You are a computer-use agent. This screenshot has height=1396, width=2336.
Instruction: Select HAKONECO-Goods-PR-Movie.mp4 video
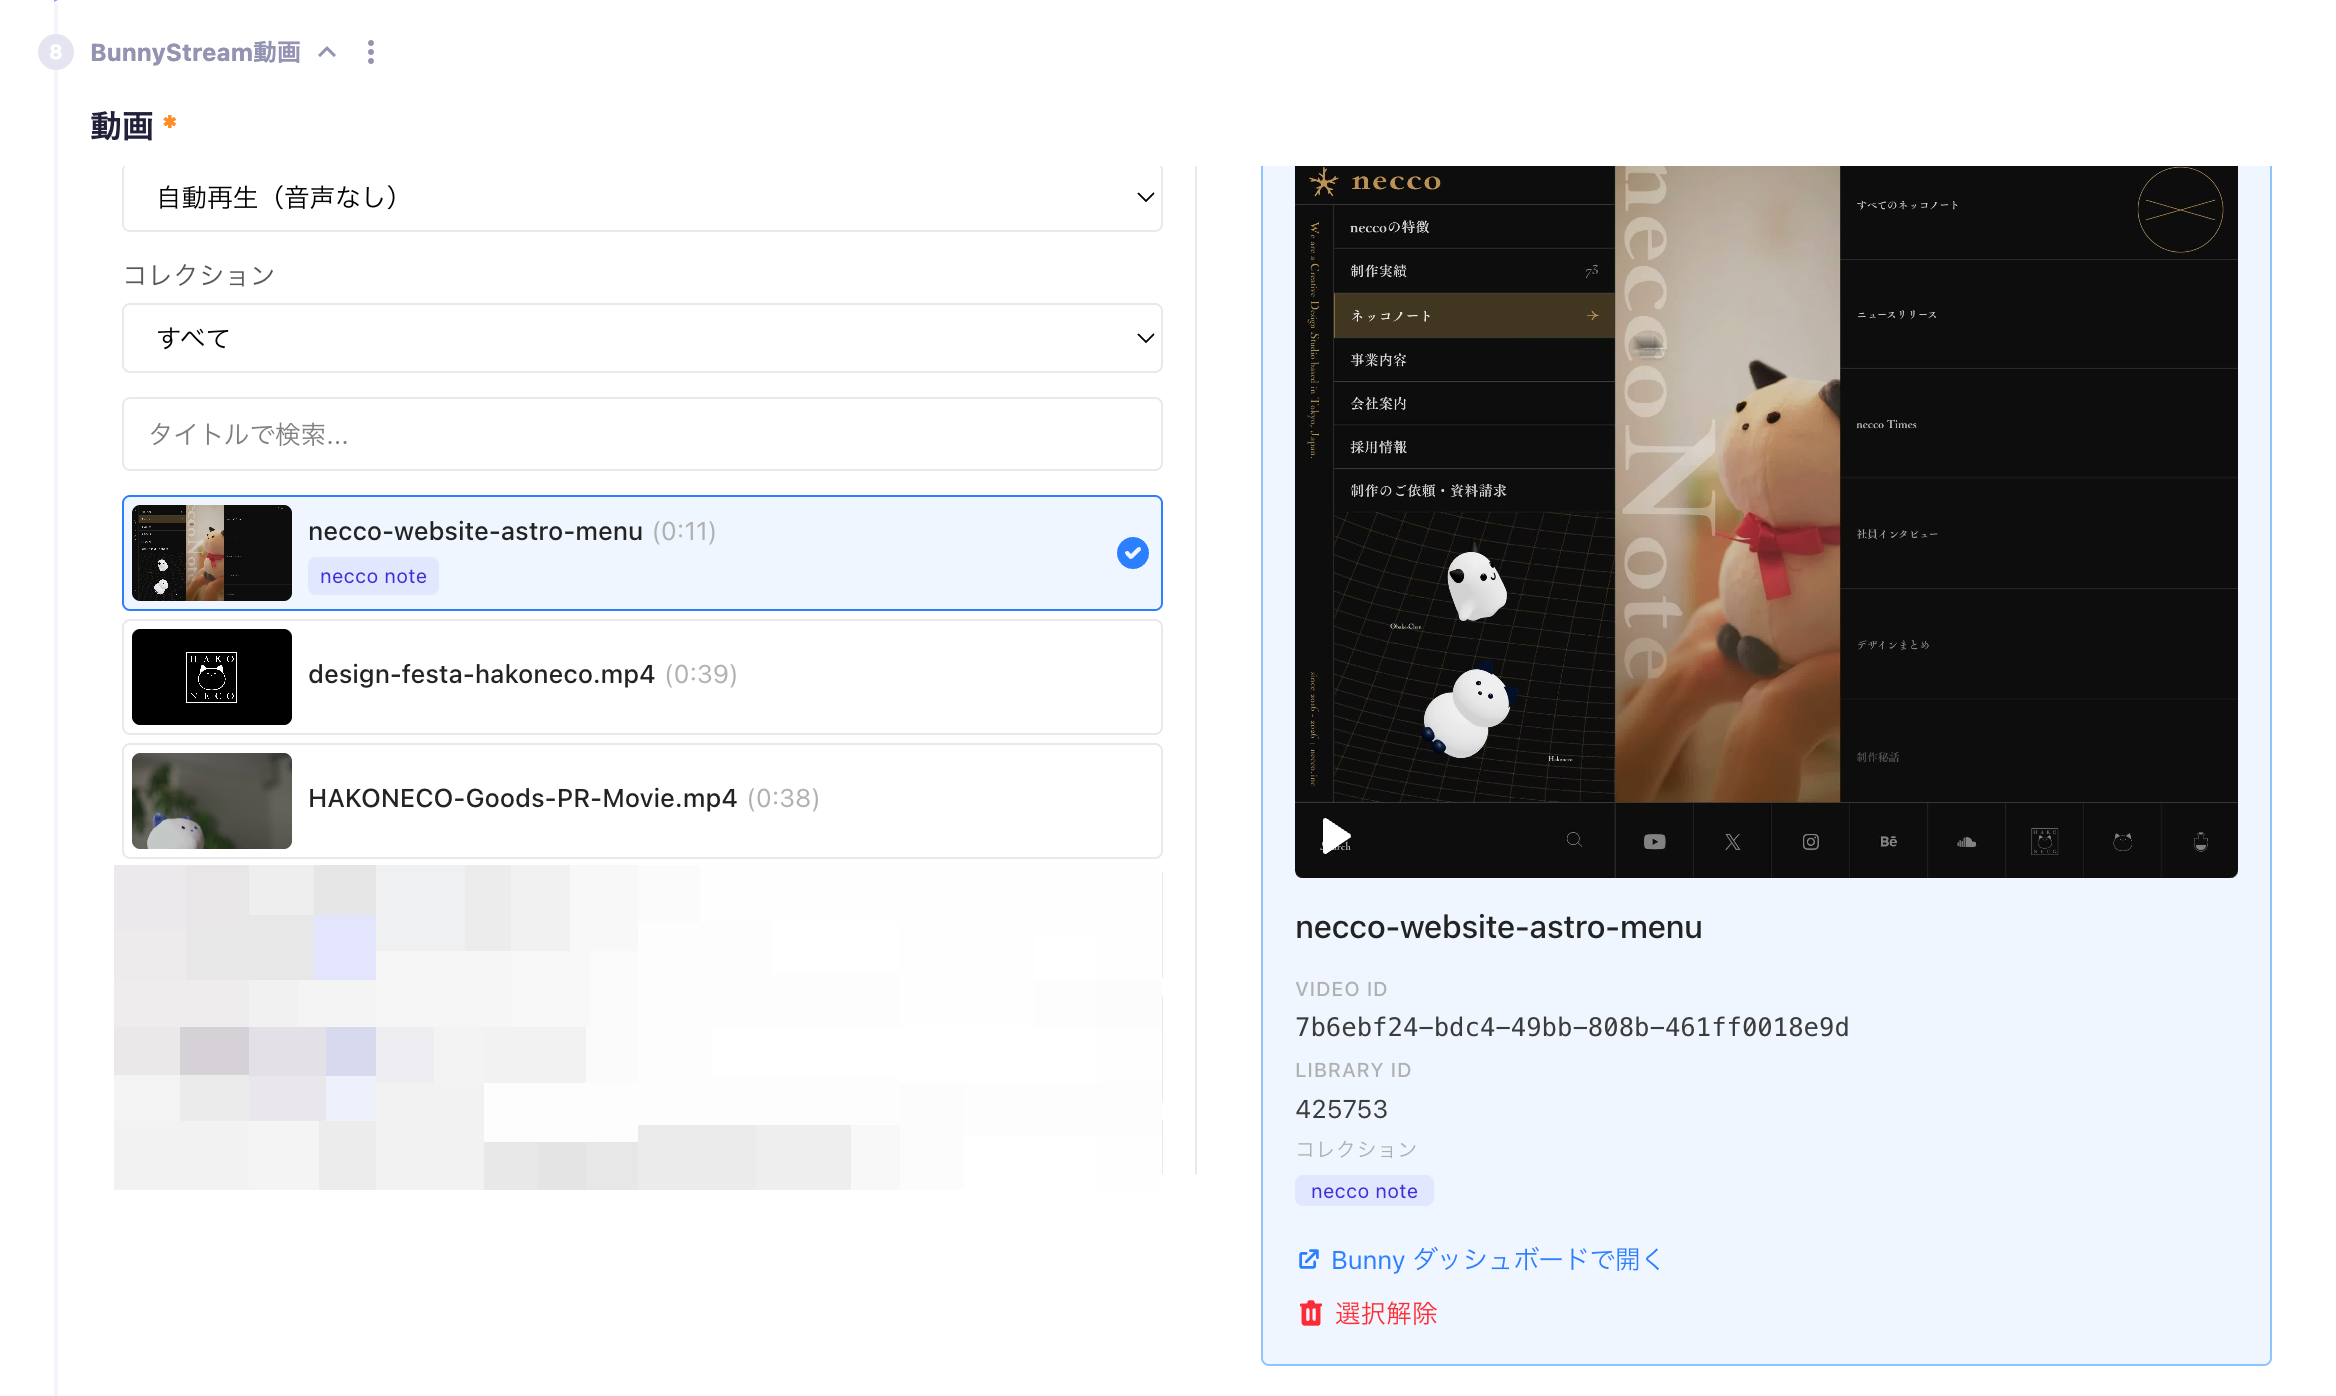642,801
